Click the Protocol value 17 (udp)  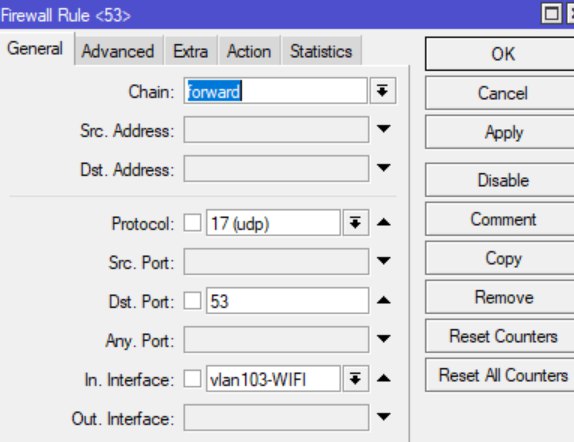tap(273, 223)
